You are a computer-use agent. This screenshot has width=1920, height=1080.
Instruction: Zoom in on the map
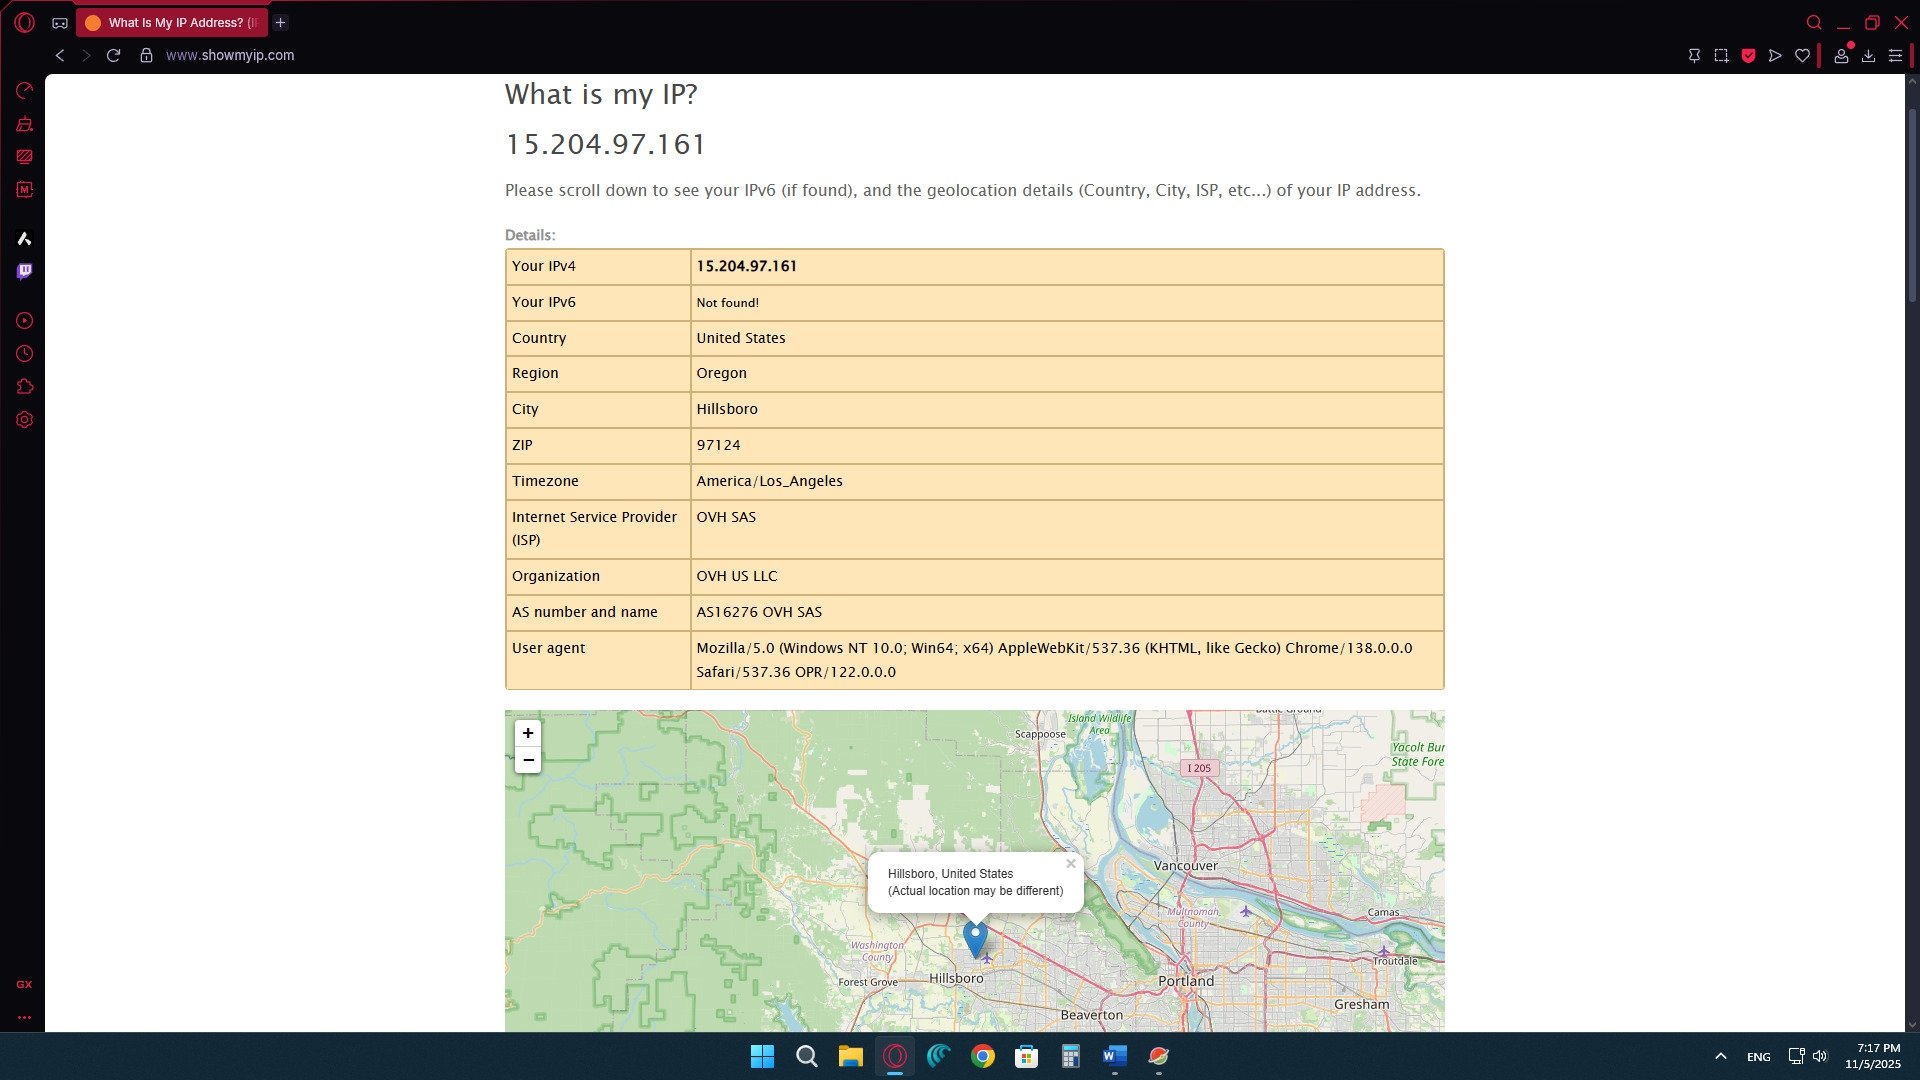(x=528, y=733)
